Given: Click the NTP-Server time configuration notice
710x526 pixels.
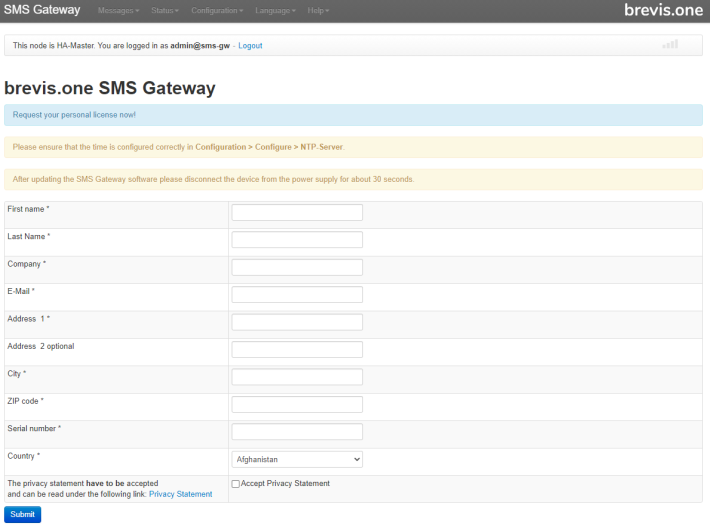Looking at the screenshot, I should click(x=353, y=147).
